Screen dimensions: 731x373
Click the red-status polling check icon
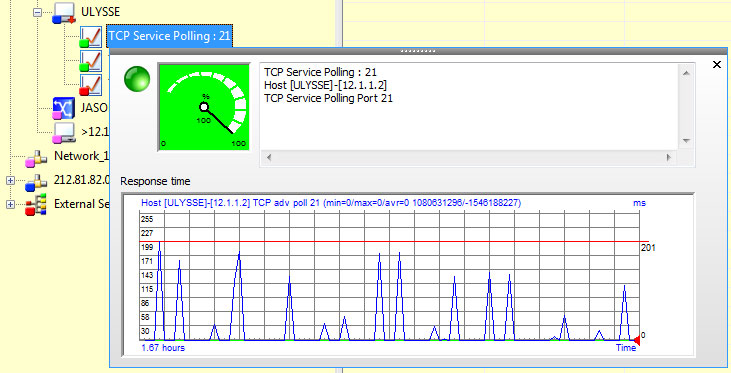click(x=91, y=84)
